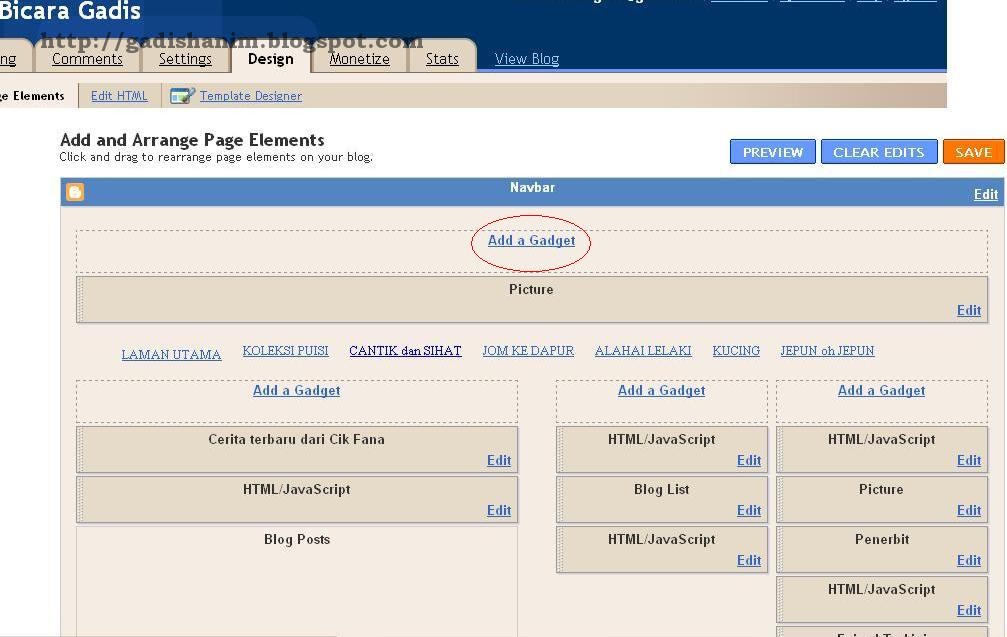Open the KOLEKSI PUISI page link

285,351
